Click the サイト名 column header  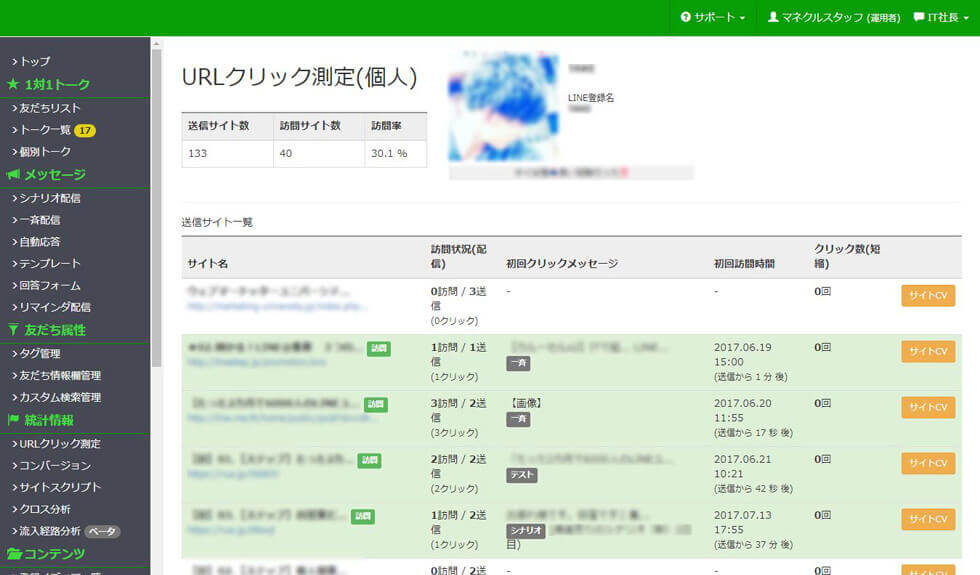[208, 264]
